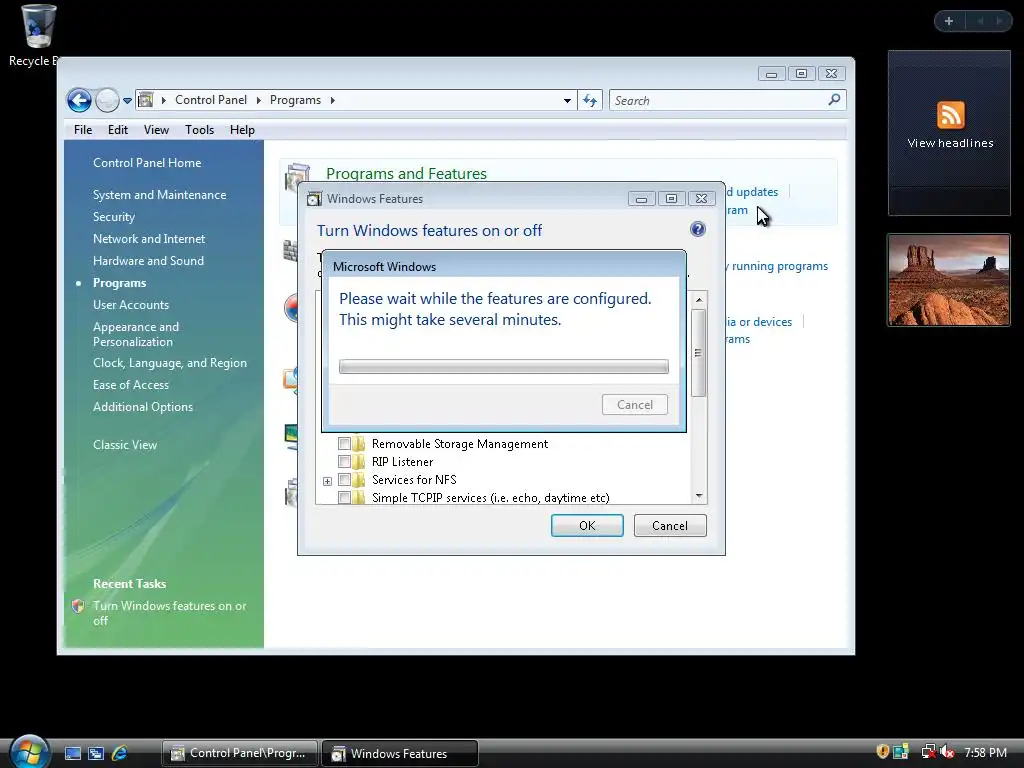This screenshot has width=1024, height=768.
Task: Expand the arrow after Control Panel breadcrumb
Action: click(x=259, y=100)
